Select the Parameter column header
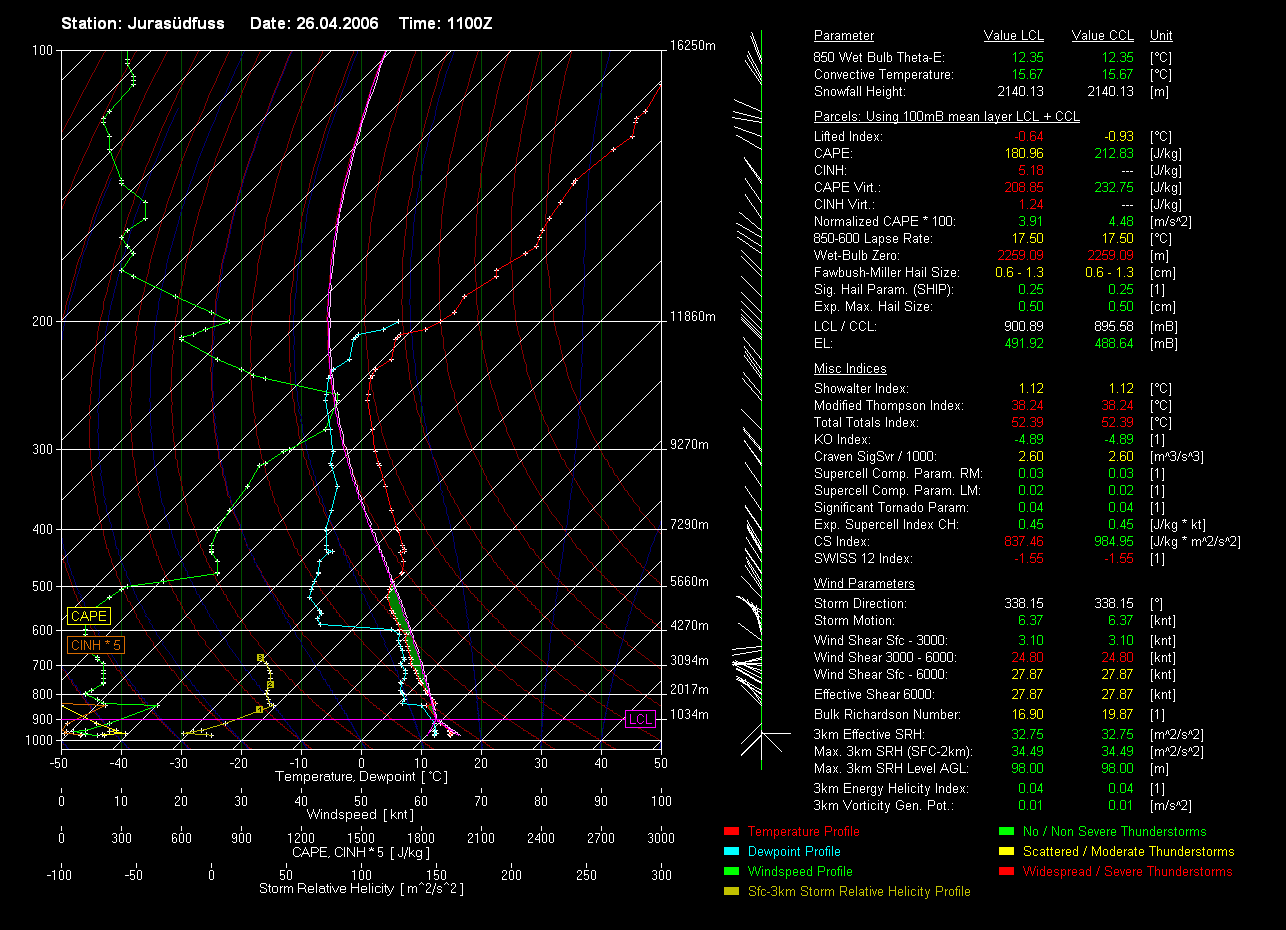1286x930 pixels. (843, 36)
